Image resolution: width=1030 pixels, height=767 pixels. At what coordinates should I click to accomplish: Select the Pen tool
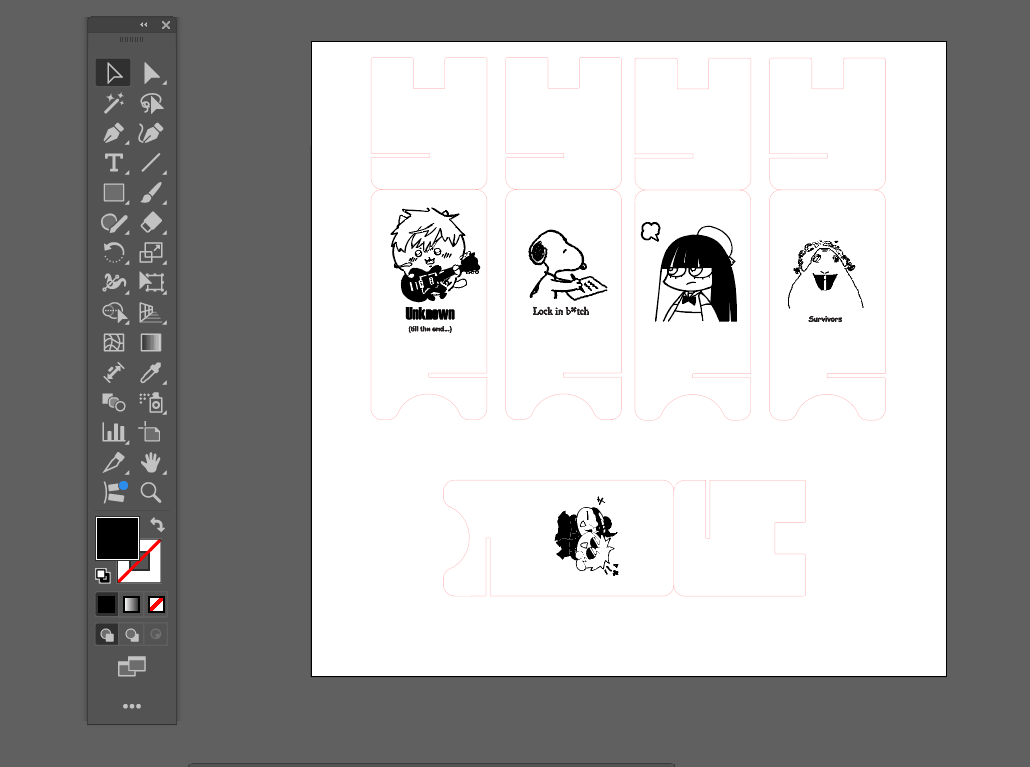pyautogui.click(x=113, y=132)
